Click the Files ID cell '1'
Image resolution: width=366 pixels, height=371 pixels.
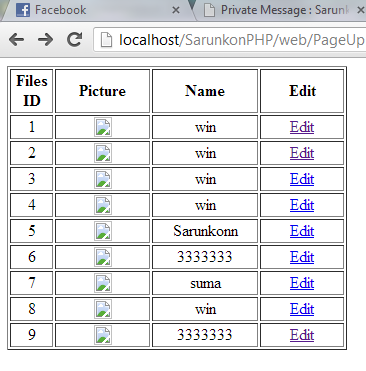coord(32,127)
